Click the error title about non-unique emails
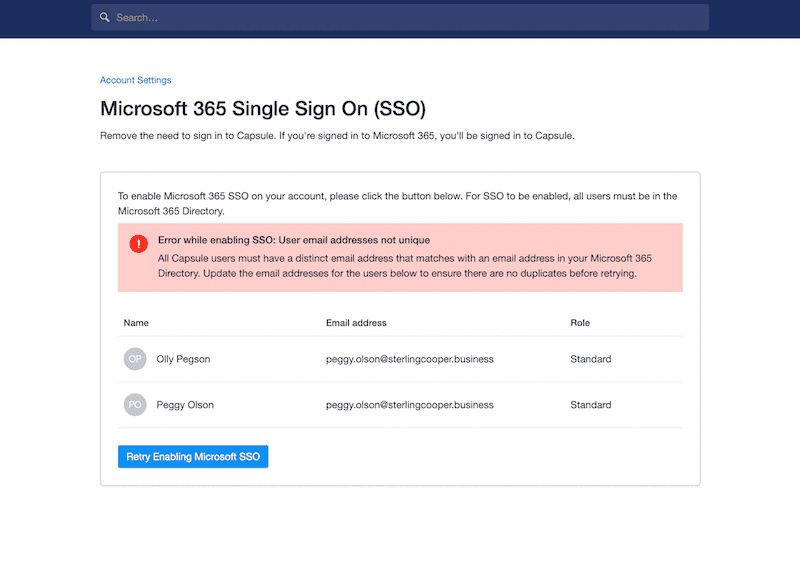800x562 pixels. click(x=294, y=240)
